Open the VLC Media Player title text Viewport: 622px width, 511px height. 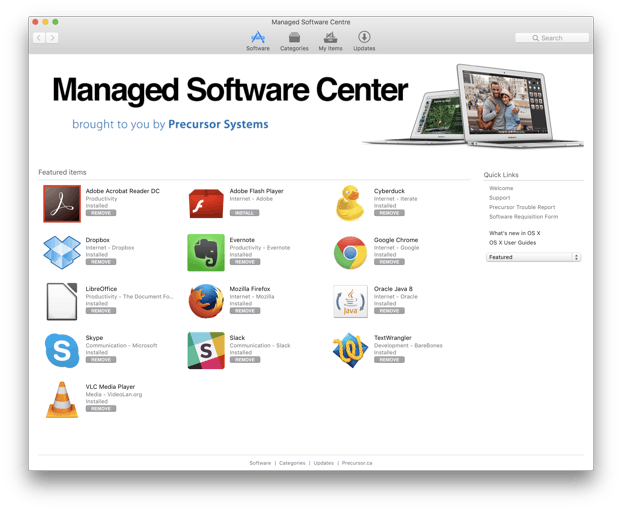point(110,386)
